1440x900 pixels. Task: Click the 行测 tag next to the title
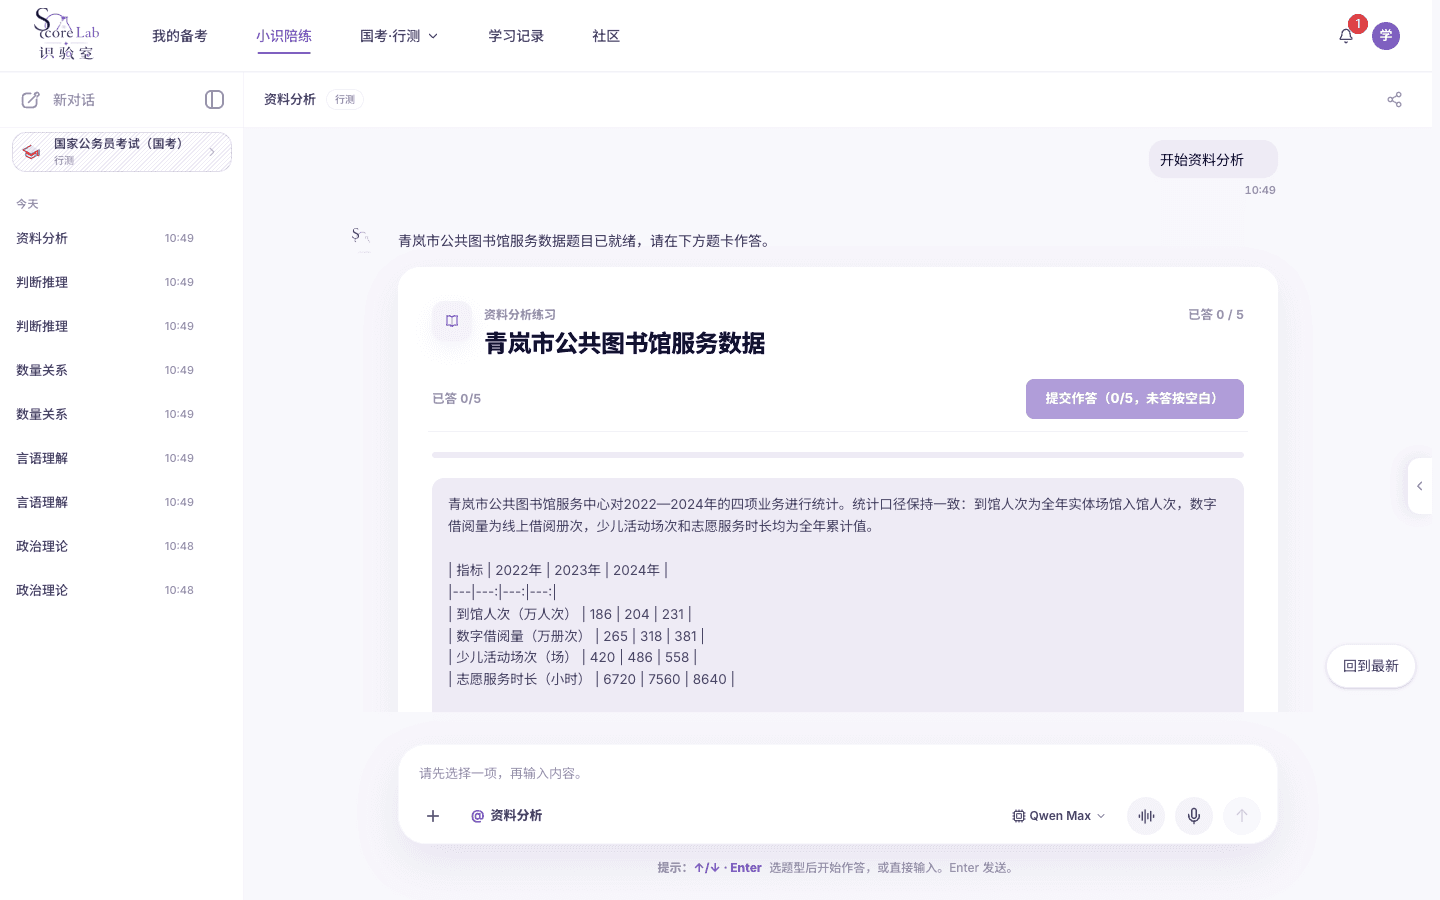click(345, 99)
